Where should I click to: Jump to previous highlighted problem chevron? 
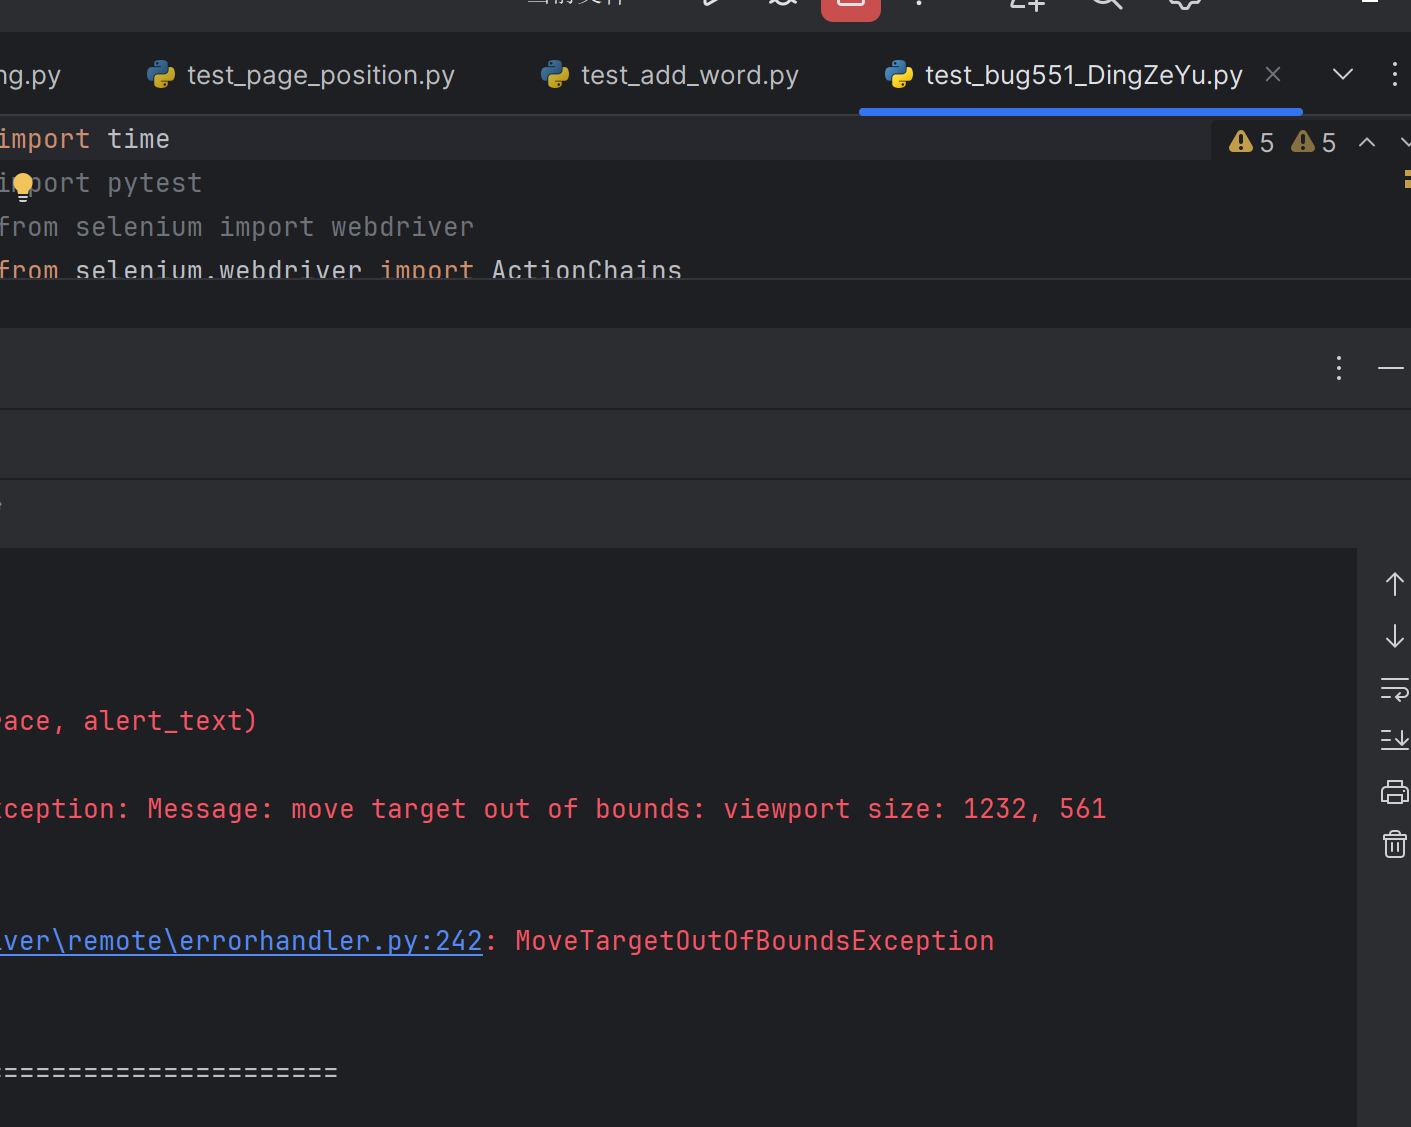click(x=1367, y=143)
